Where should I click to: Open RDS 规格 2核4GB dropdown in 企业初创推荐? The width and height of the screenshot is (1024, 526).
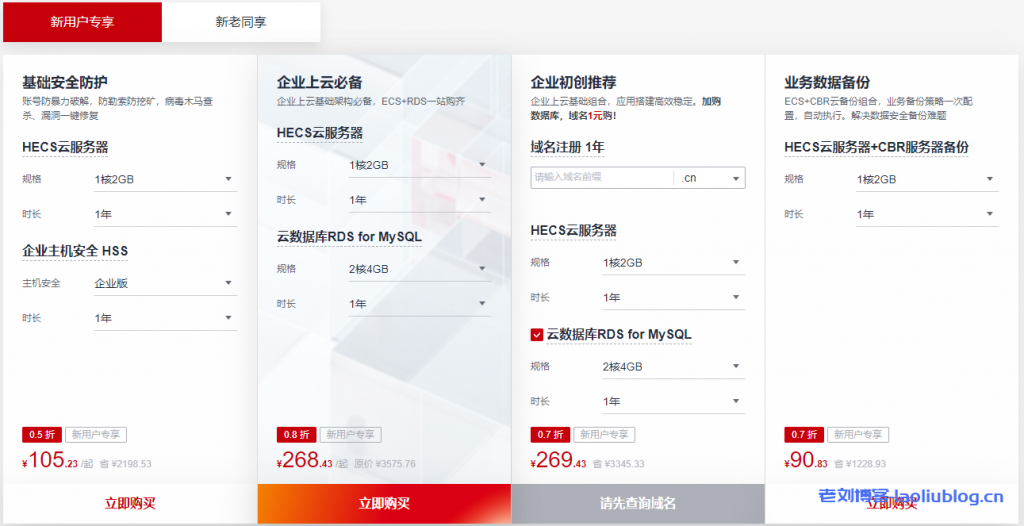click(x=673, y=367)
